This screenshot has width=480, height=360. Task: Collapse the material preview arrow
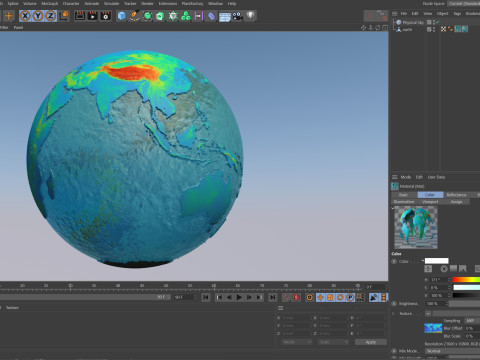(x=393, y=208)
